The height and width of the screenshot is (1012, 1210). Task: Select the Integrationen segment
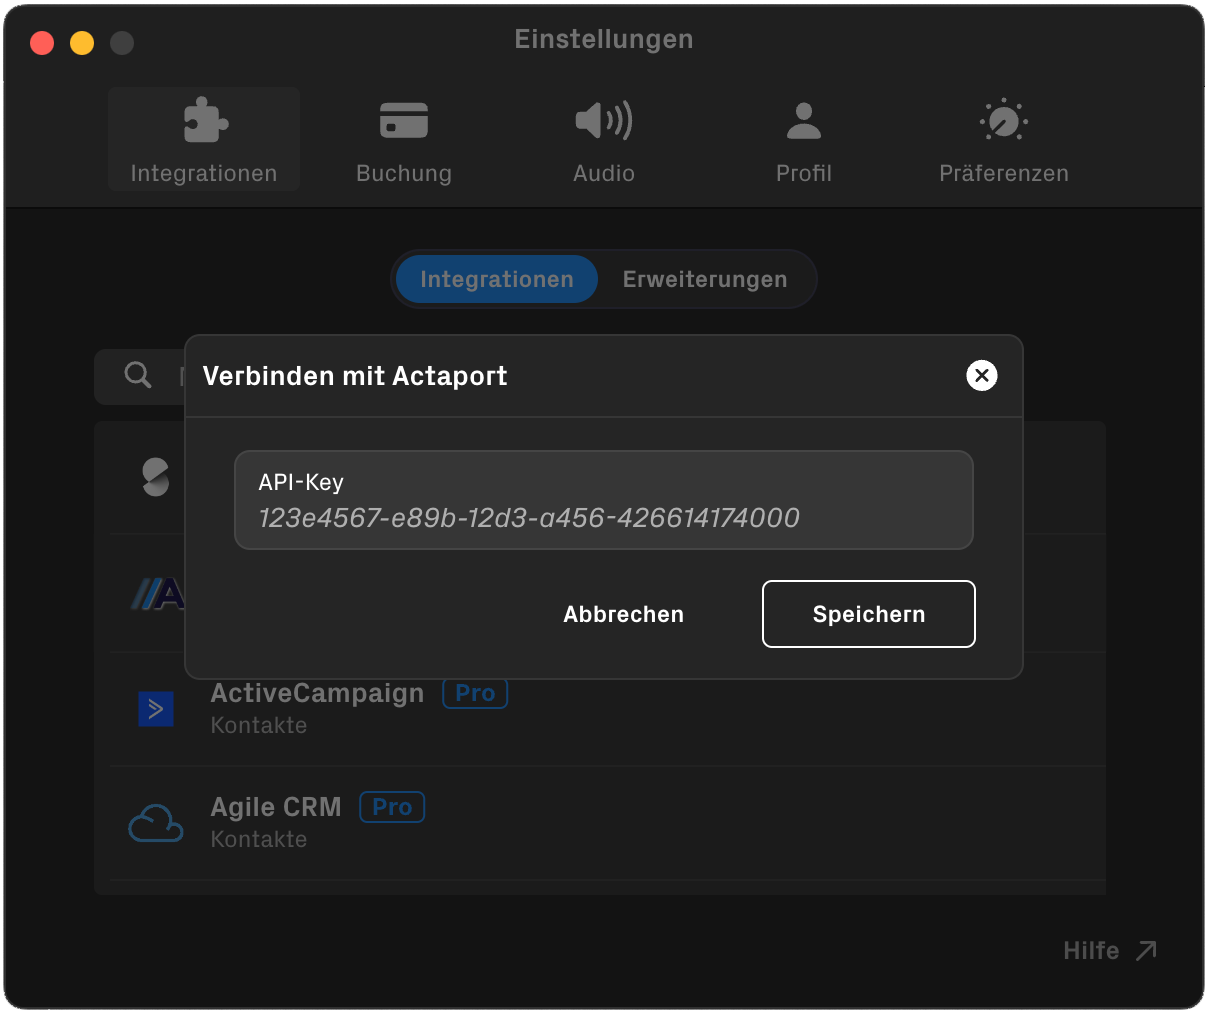pos(495,279)
